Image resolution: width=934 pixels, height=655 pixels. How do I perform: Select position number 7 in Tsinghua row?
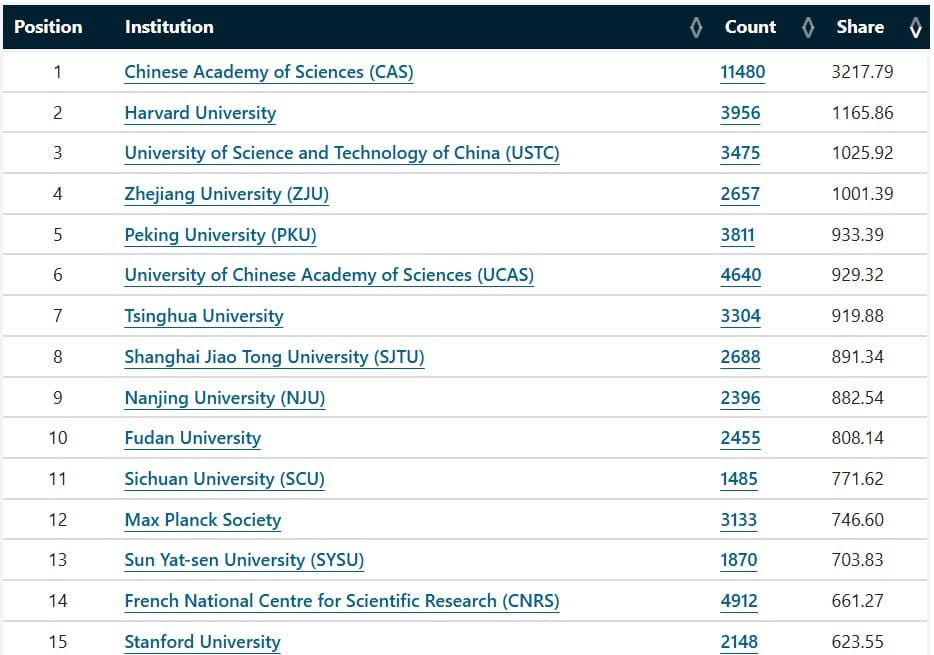(58, 316)
